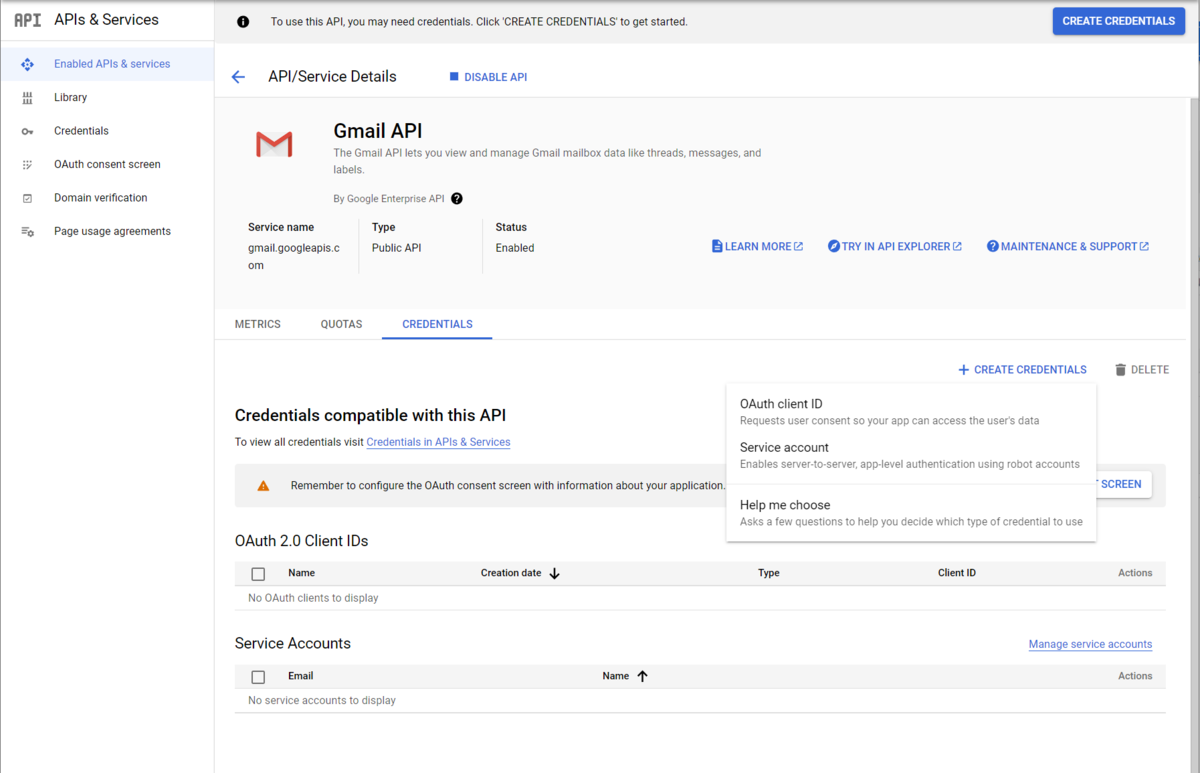Select the CREDENTIALS tab
Image resolution: width=1200 pixels, height=773 pixels.
point(437,324)
